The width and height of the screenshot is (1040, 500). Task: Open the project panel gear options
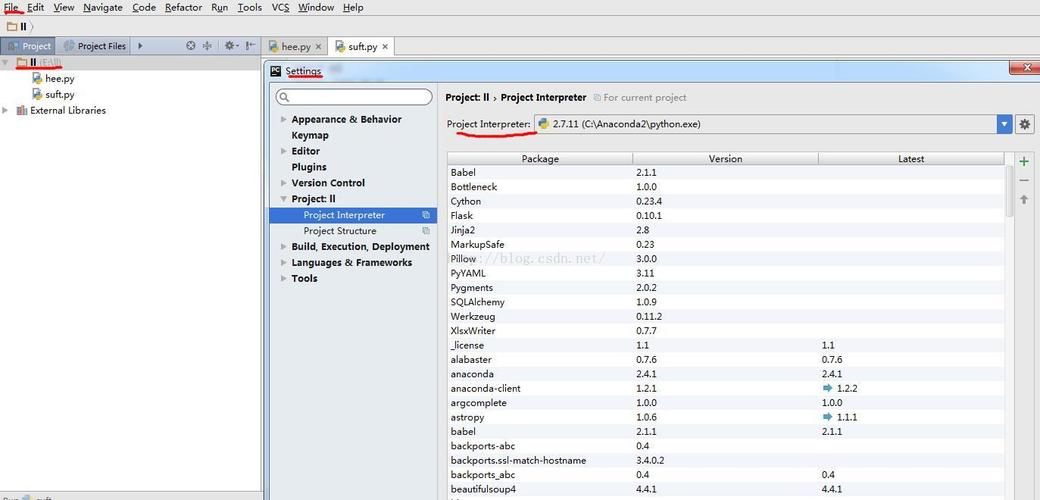click(x=230, y=46)
